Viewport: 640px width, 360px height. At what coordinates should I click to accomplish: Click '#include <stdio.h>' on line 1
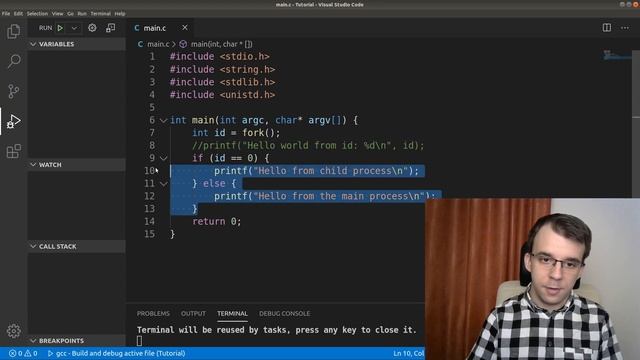(x=220, y=57)
